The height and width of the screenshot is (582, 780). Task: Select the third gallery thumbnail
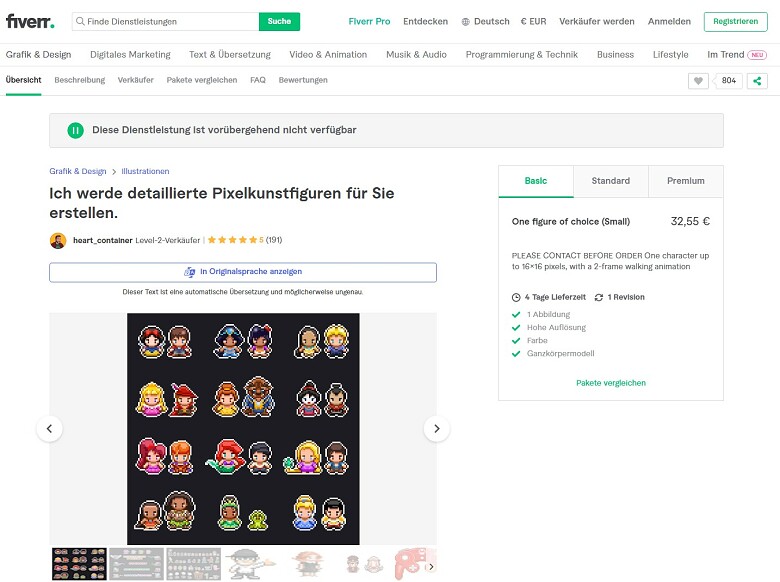click(x=194, y=564)
